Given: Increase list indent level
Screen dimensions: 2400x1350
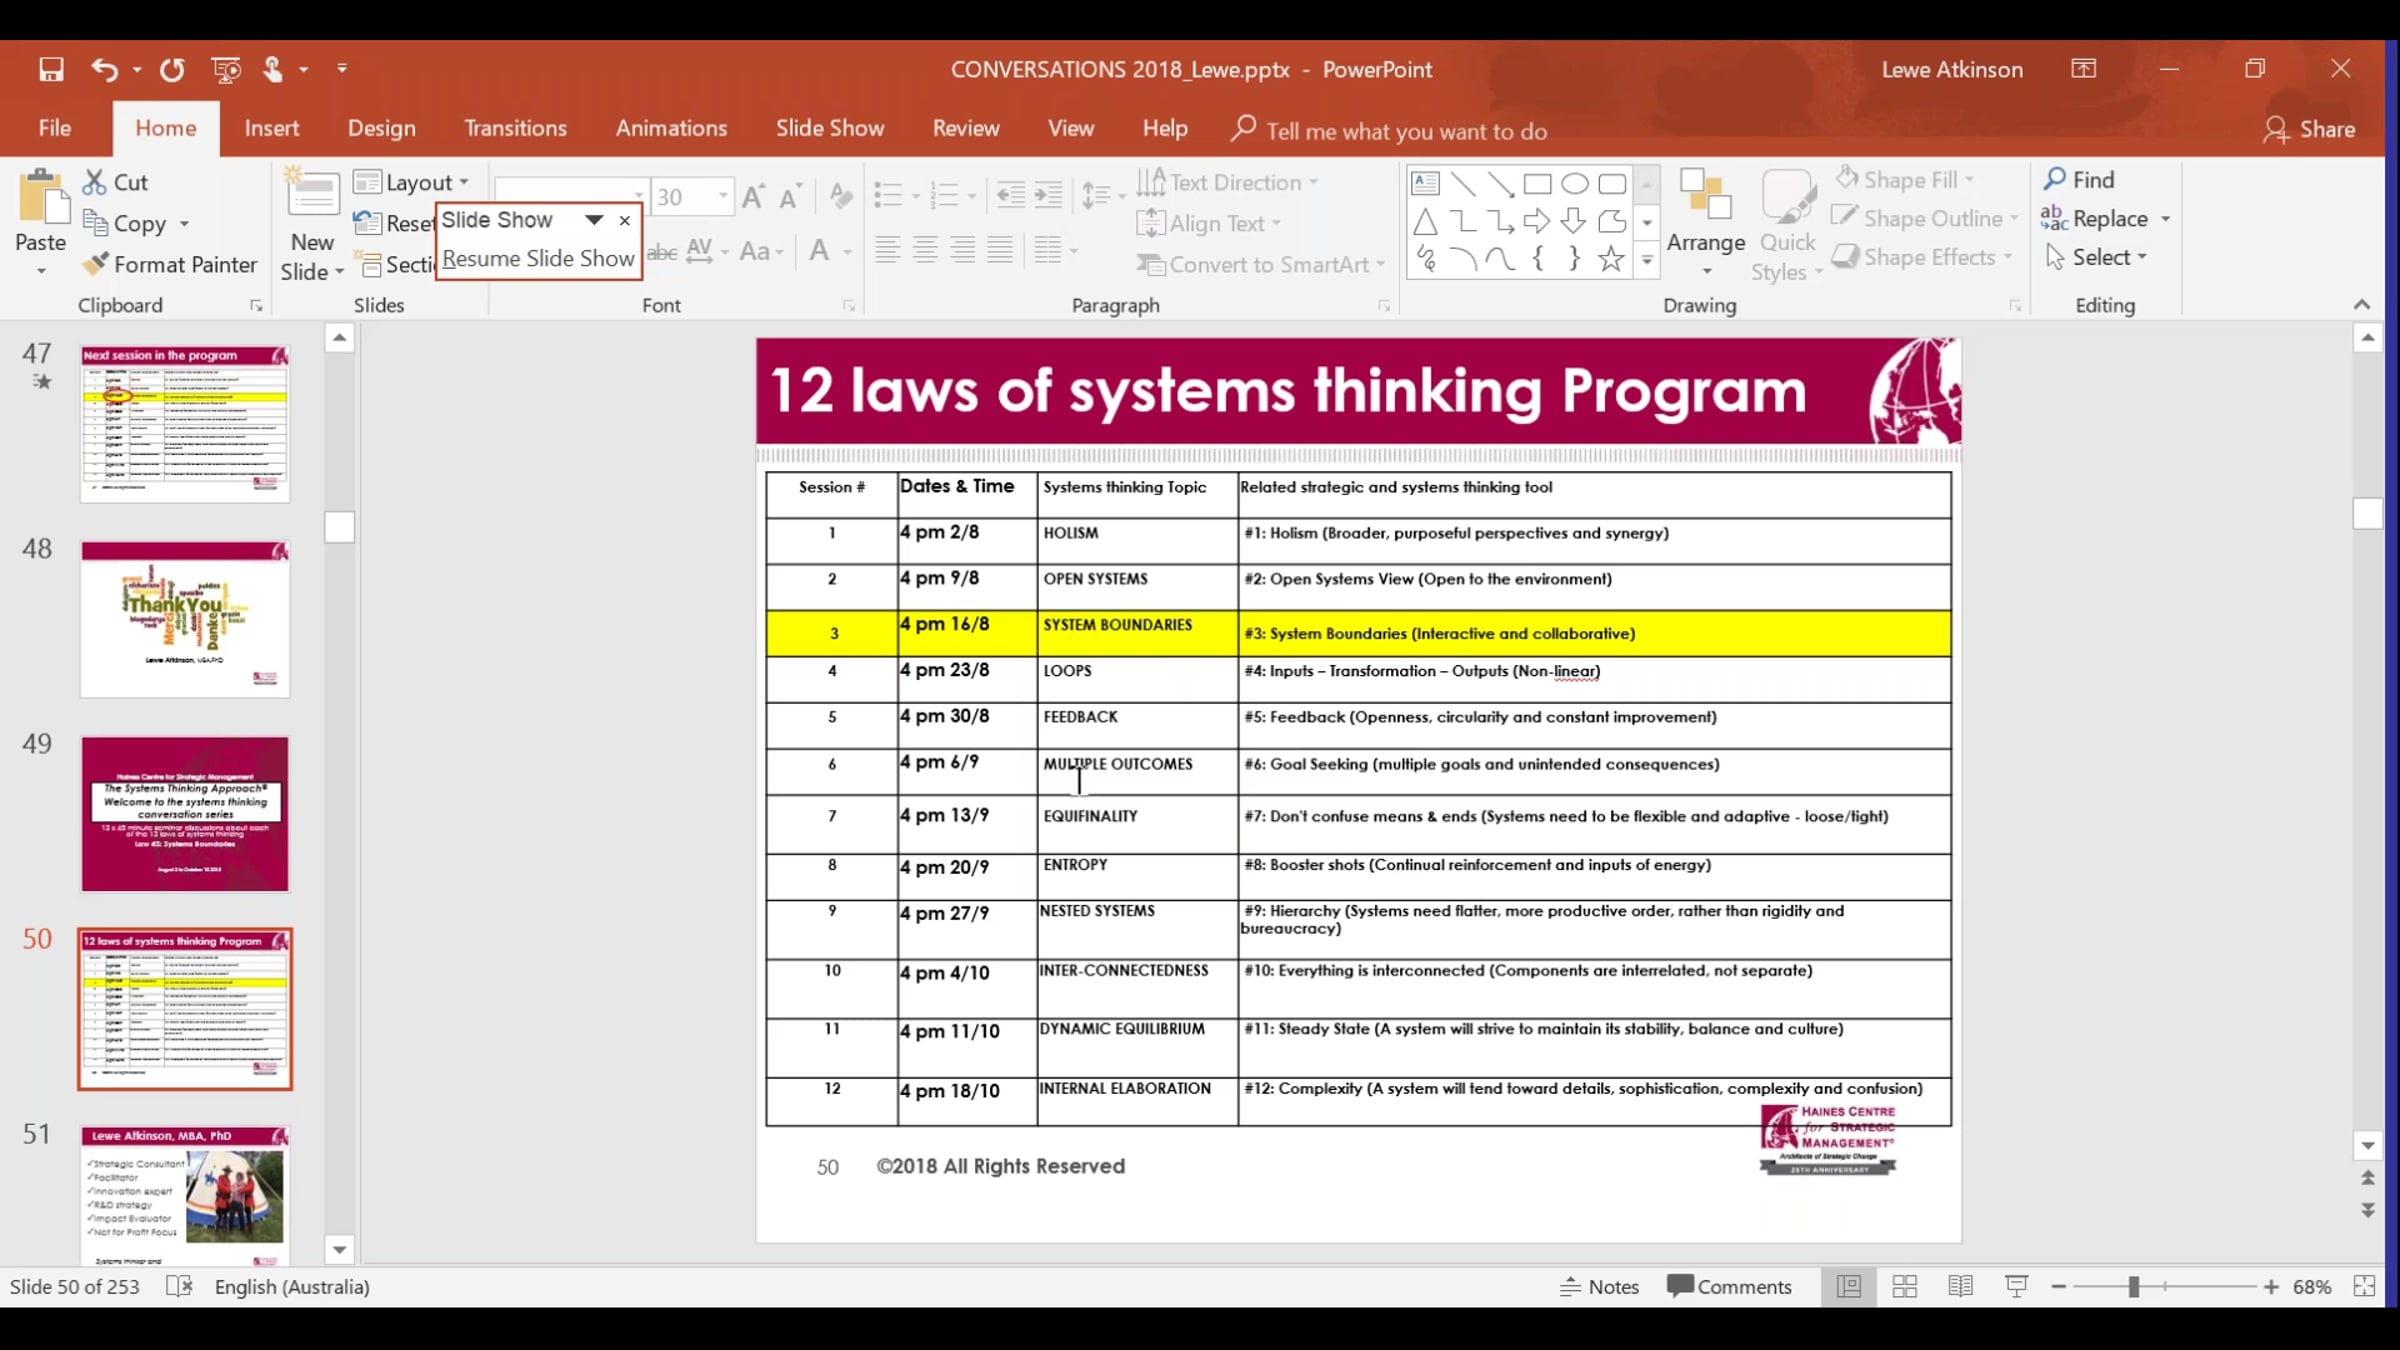Looking at the screenshot, I should [x=1048, y=195].
